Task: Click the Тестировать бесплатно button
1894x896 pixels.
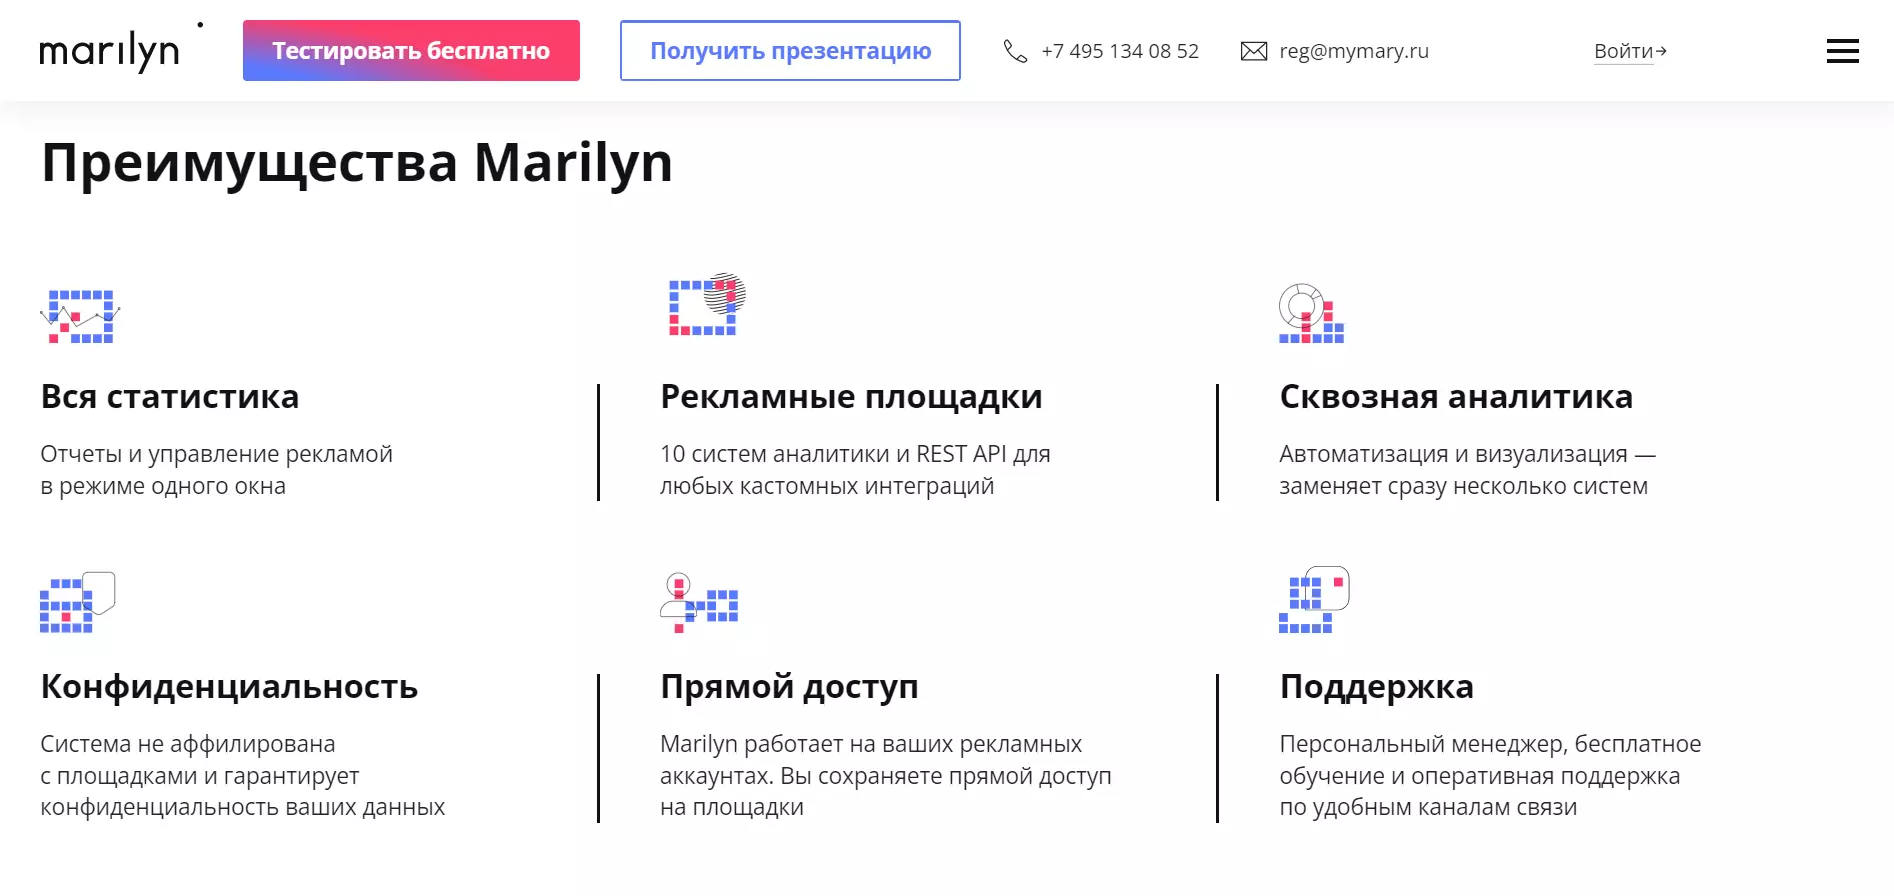Action: (x=411, y=51)
